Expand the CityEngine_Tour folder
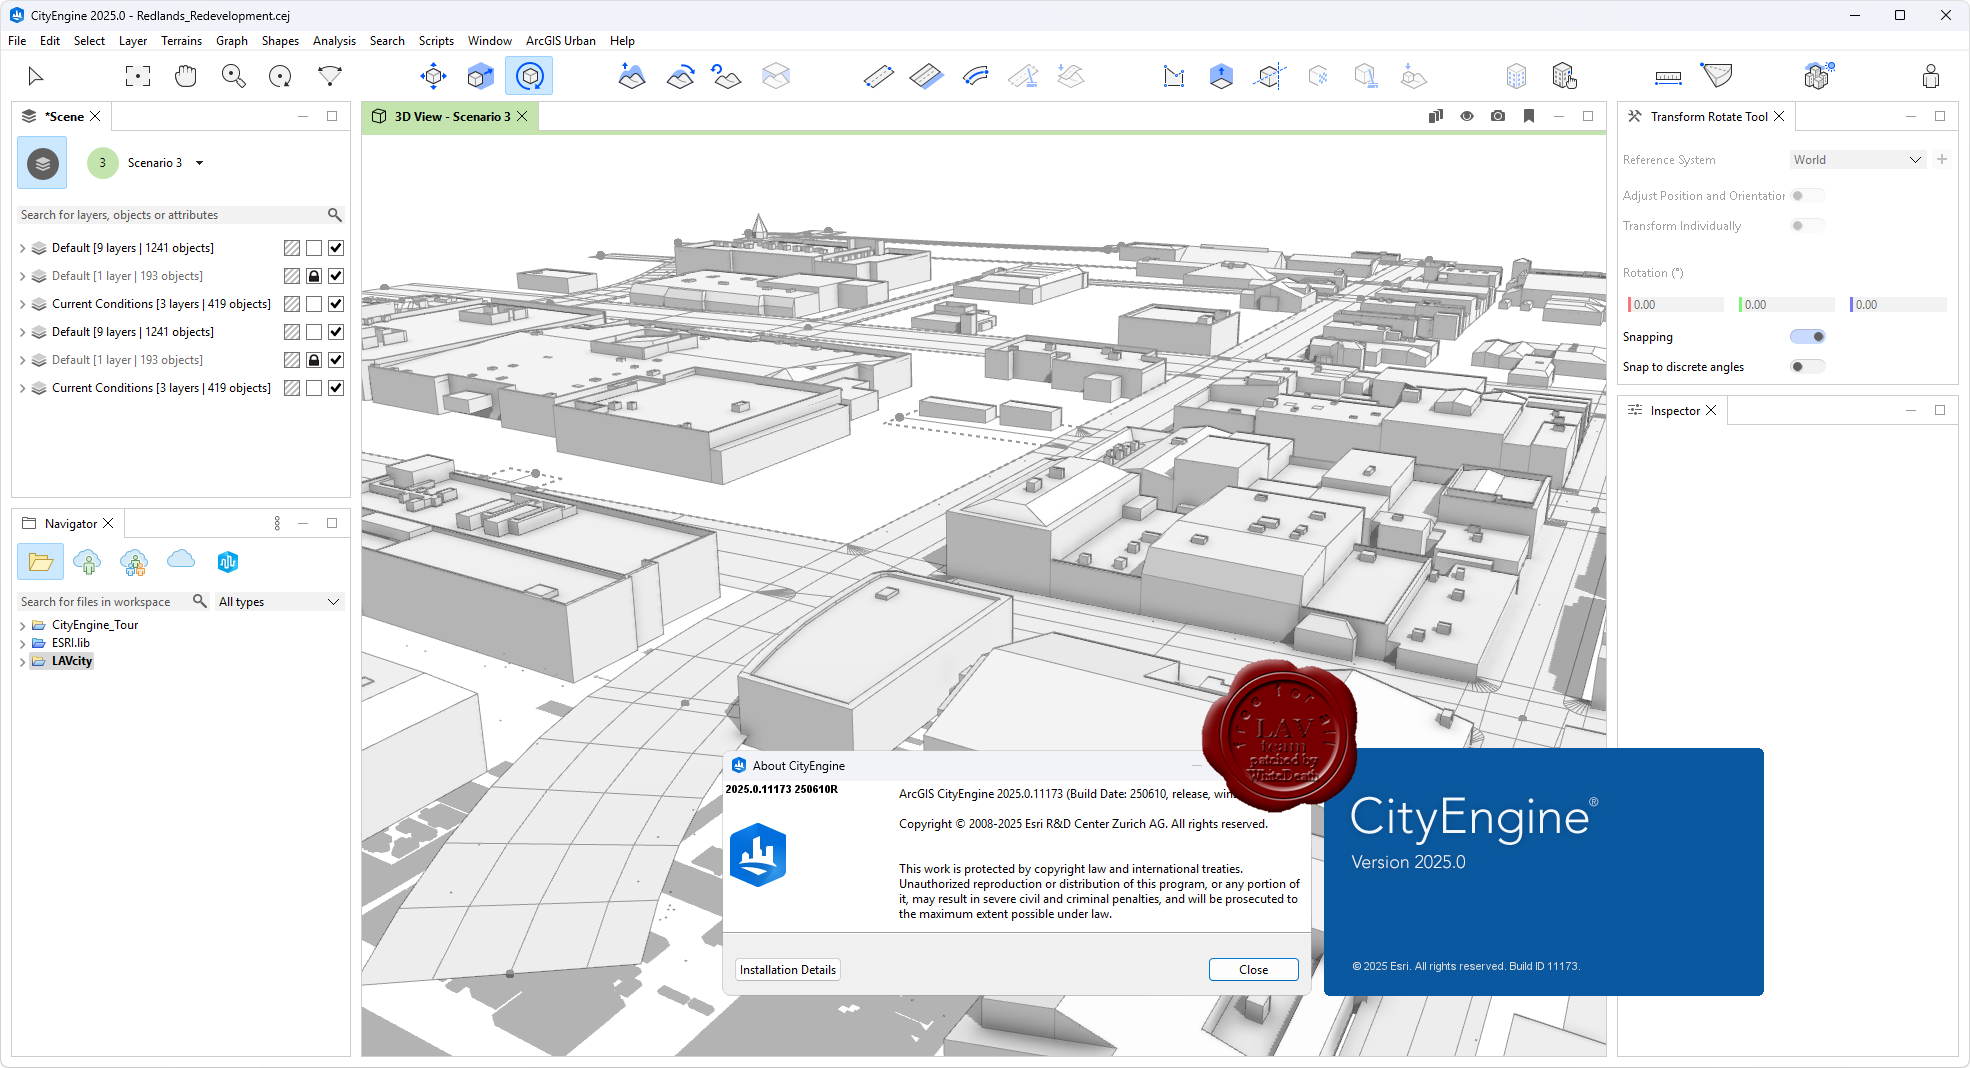 22,625
